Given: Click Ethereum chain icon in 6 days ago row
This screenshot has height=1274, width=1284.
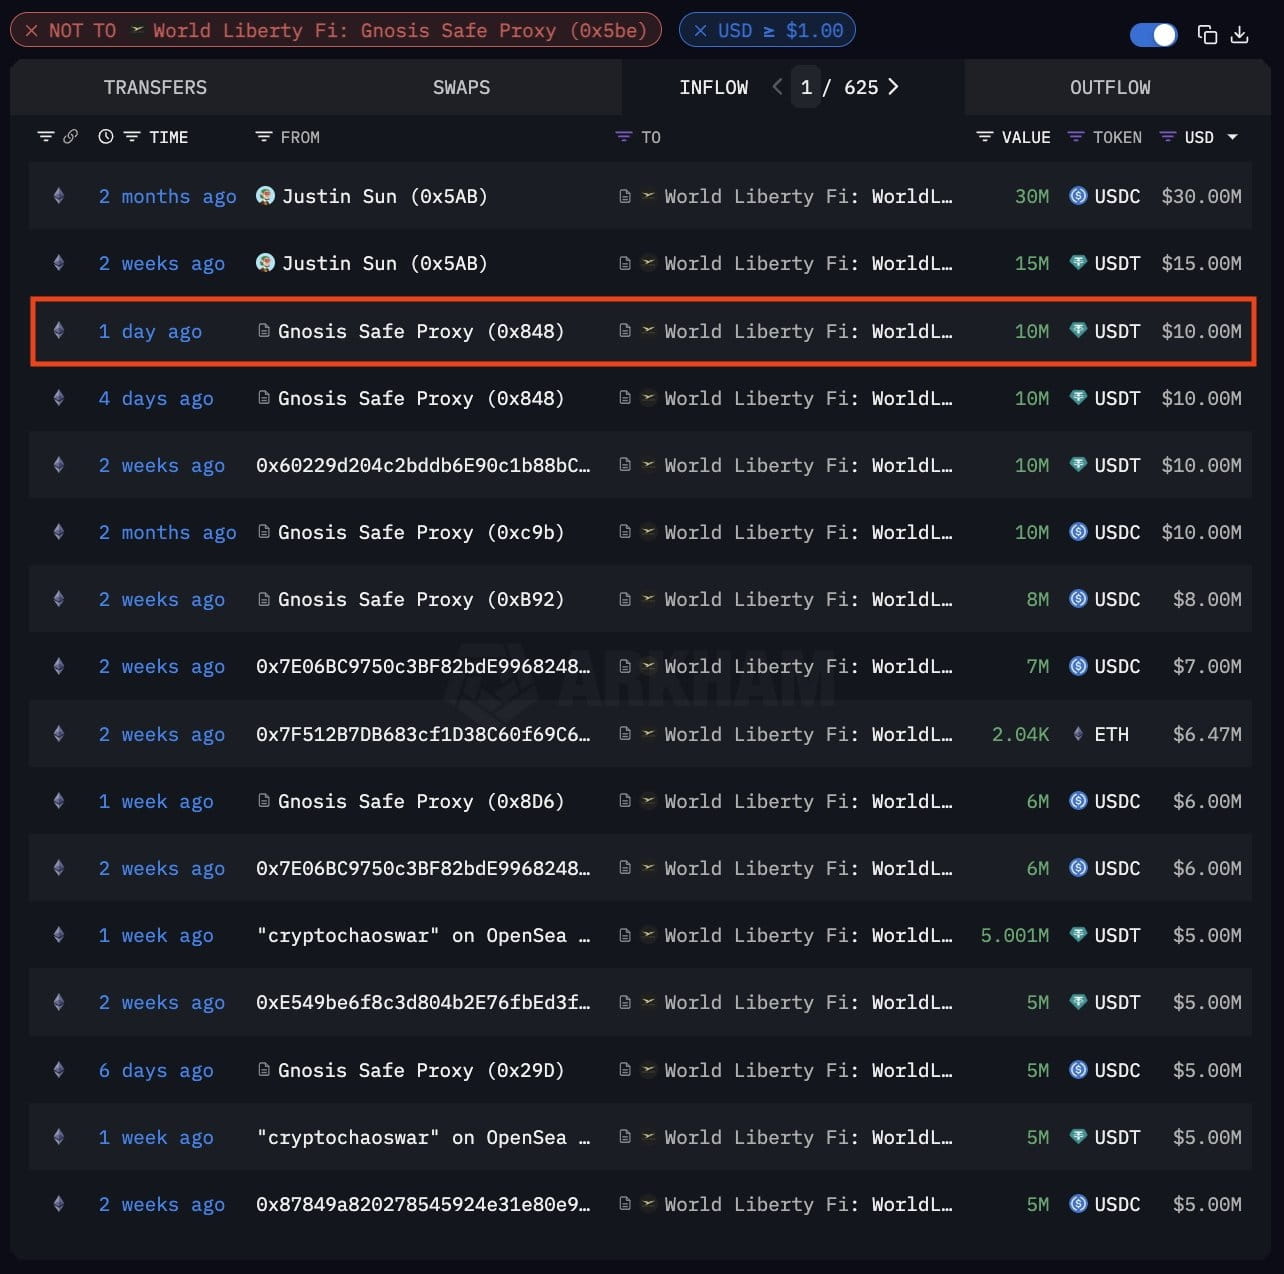Looking at the screenshot, I should tap(59, 1069).
